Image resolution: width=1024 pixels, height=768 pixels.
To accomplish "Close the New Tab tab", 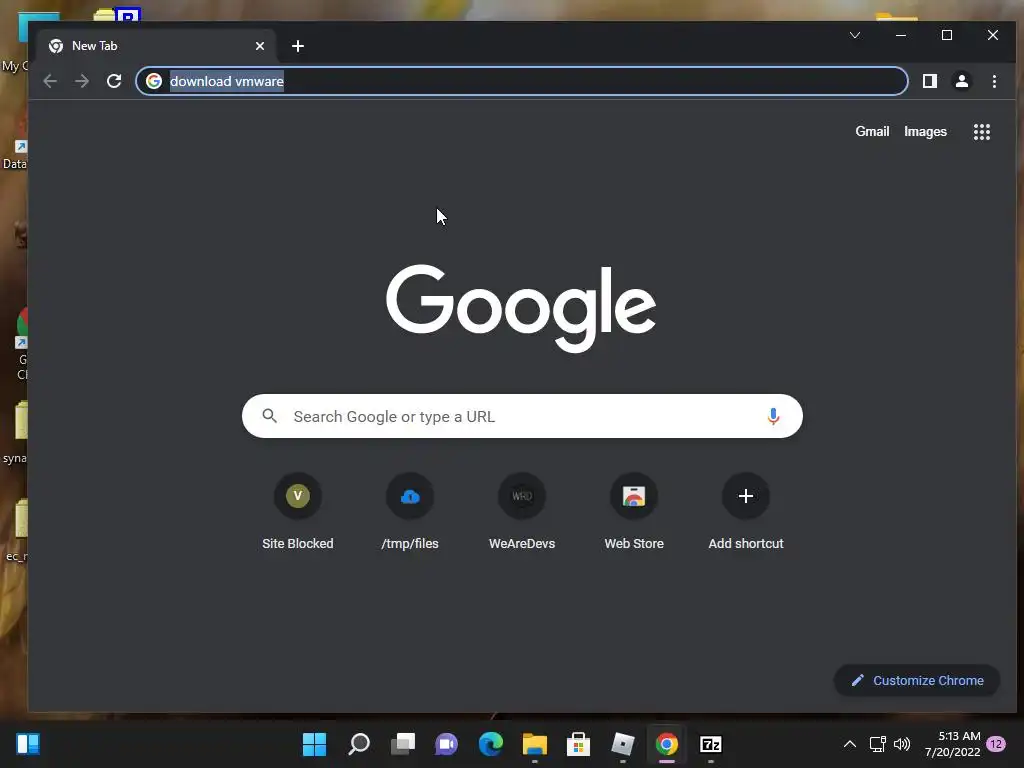I will [260, 46].
